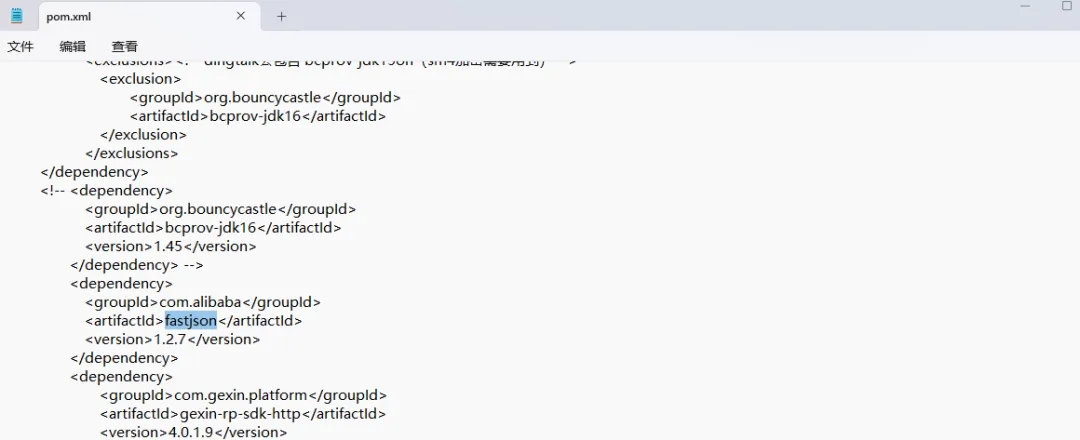Click the artifactId bcprov-jdk16 inside exclusion
The width and height of the screenshot is (1080, 440).
click(x=258, y=116)
